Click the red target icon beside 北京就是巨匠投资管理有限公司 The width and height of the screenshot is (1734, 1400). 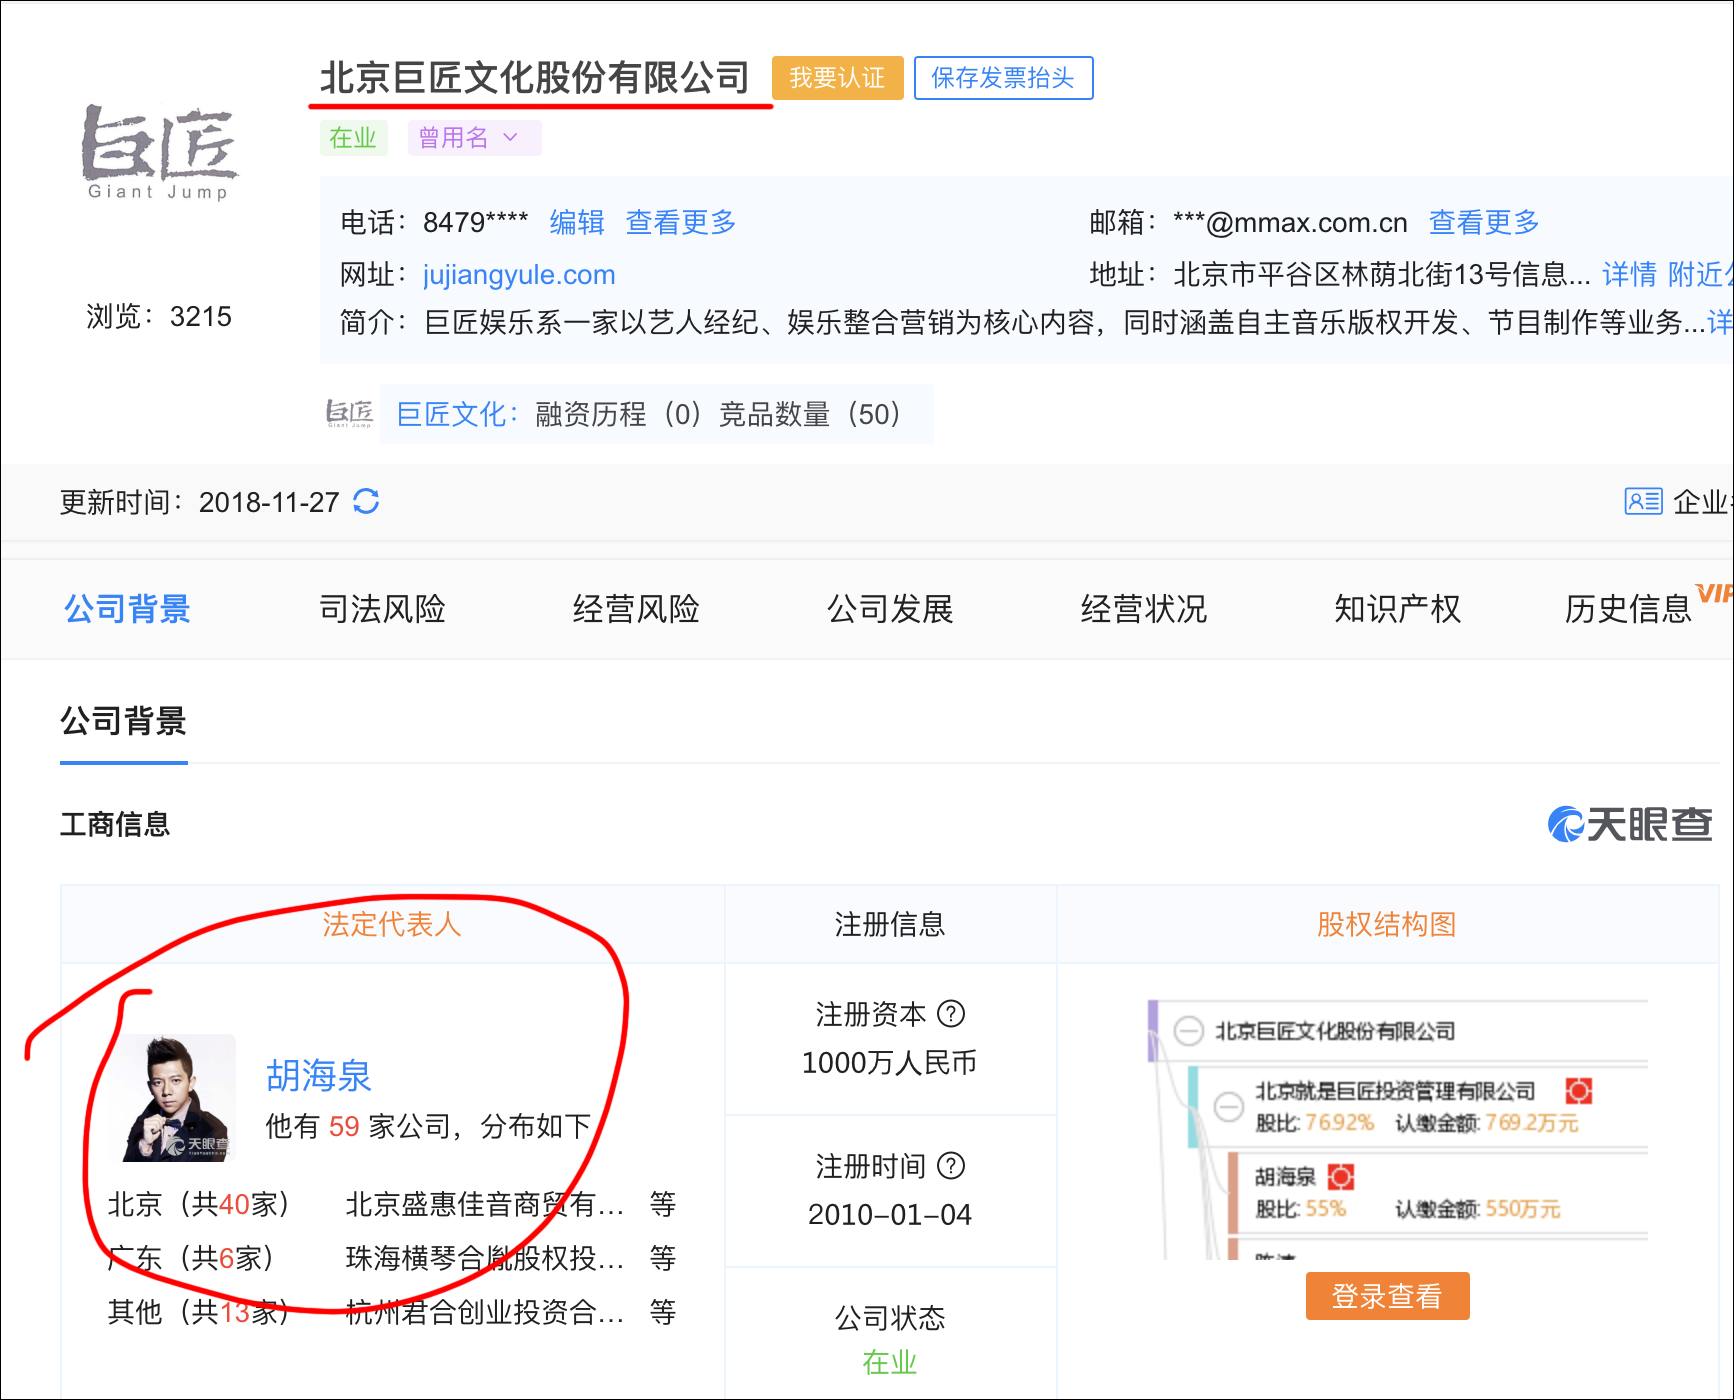click(x=1579, y=1091)
